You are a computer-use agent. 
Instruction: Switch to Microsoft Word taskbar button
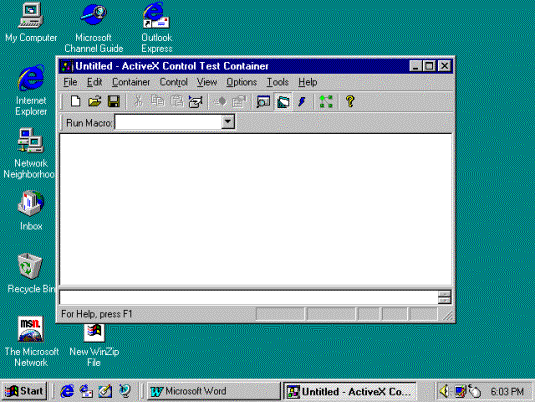tap(213, 391)
